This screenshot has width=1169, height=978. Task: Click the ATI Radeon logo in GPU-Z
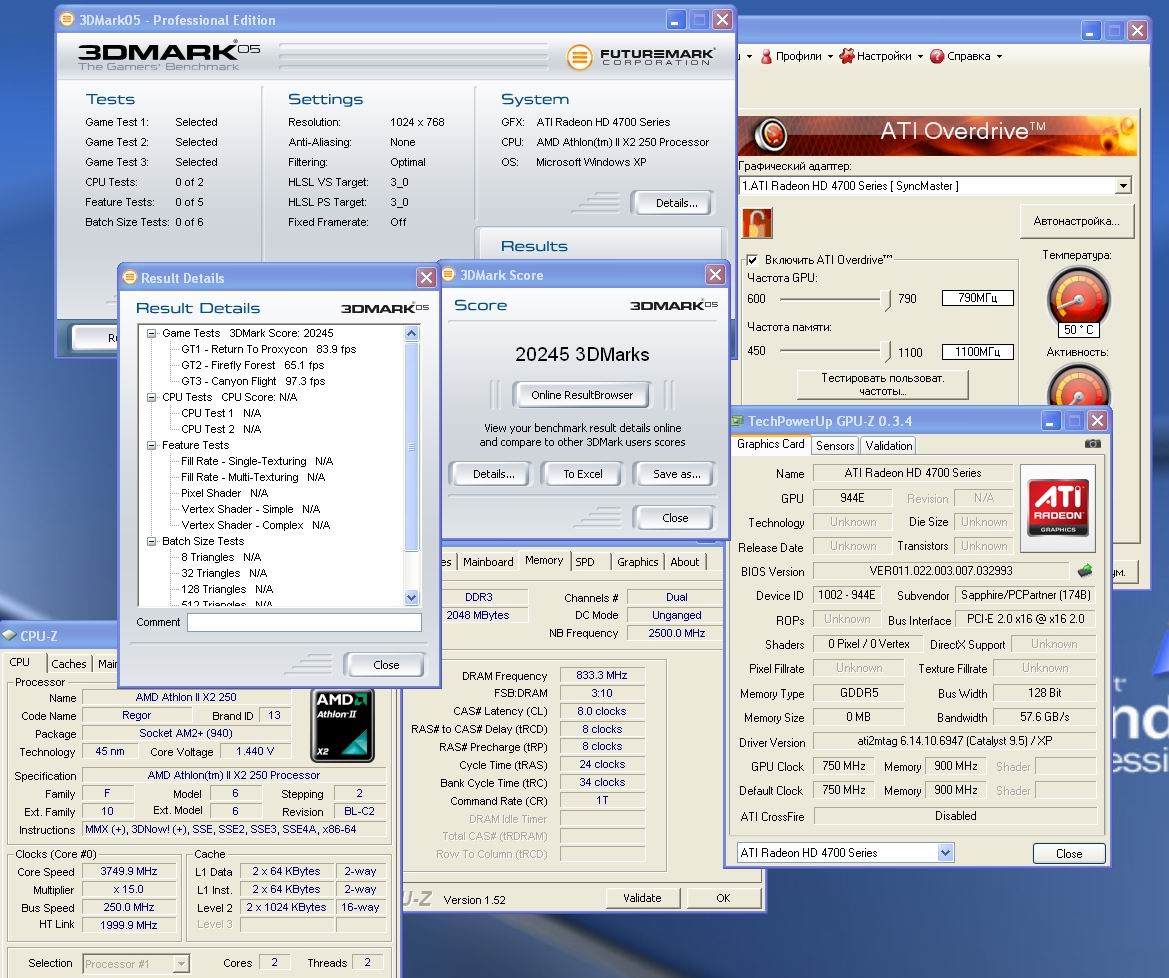tap(1058, 508)
